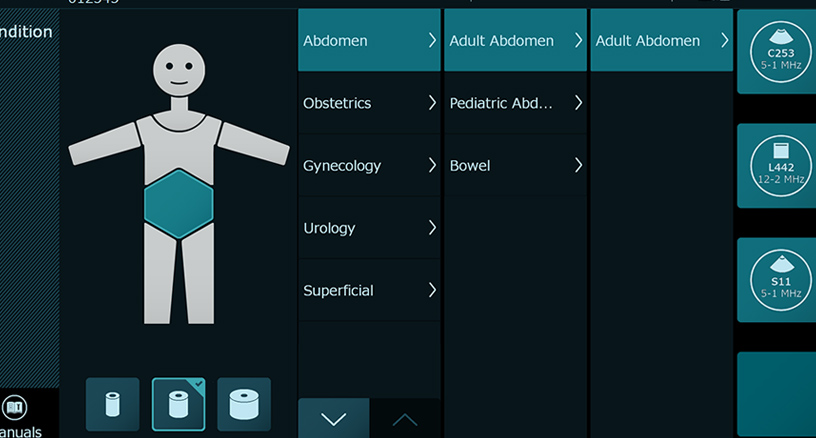Open the Manuals book icon

click(x=15, y=408)
